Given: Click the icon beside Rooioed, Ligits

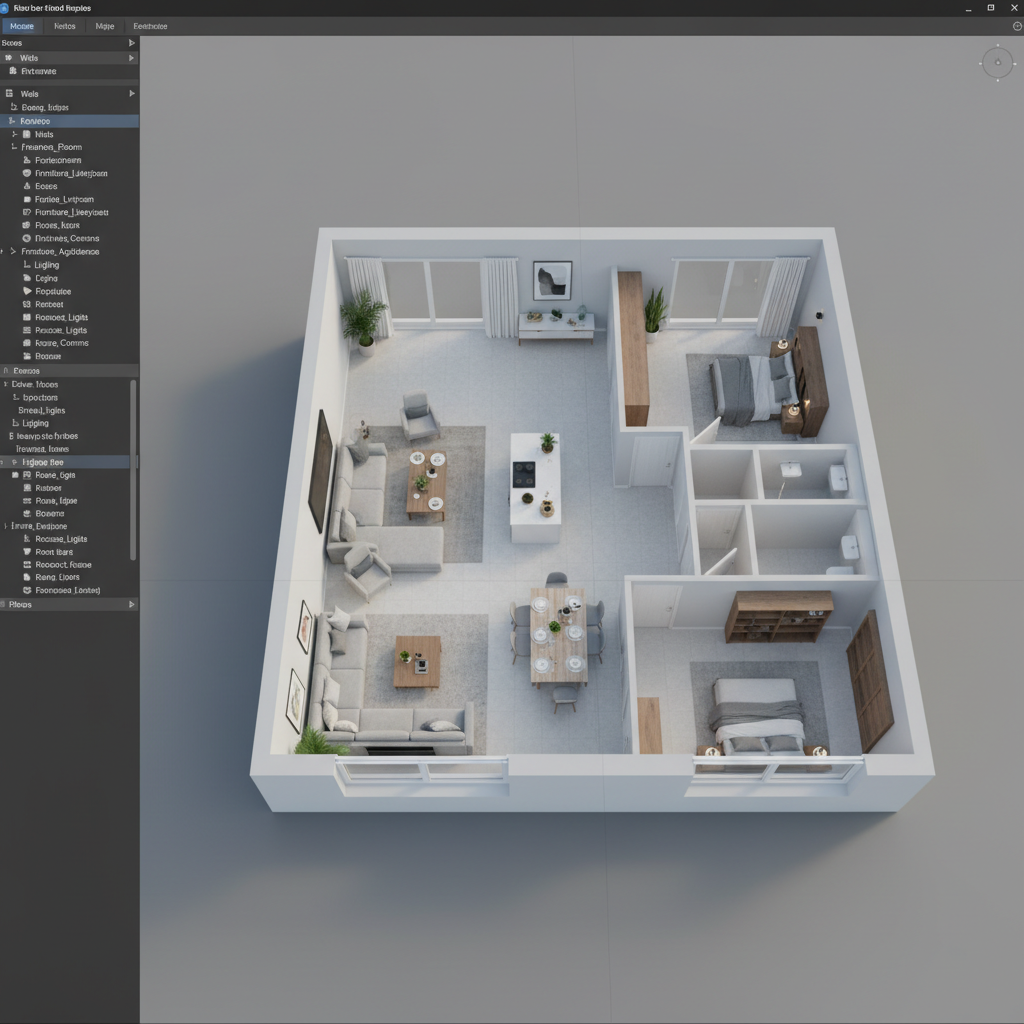Looking at the screenshot, I should [27, 317].
